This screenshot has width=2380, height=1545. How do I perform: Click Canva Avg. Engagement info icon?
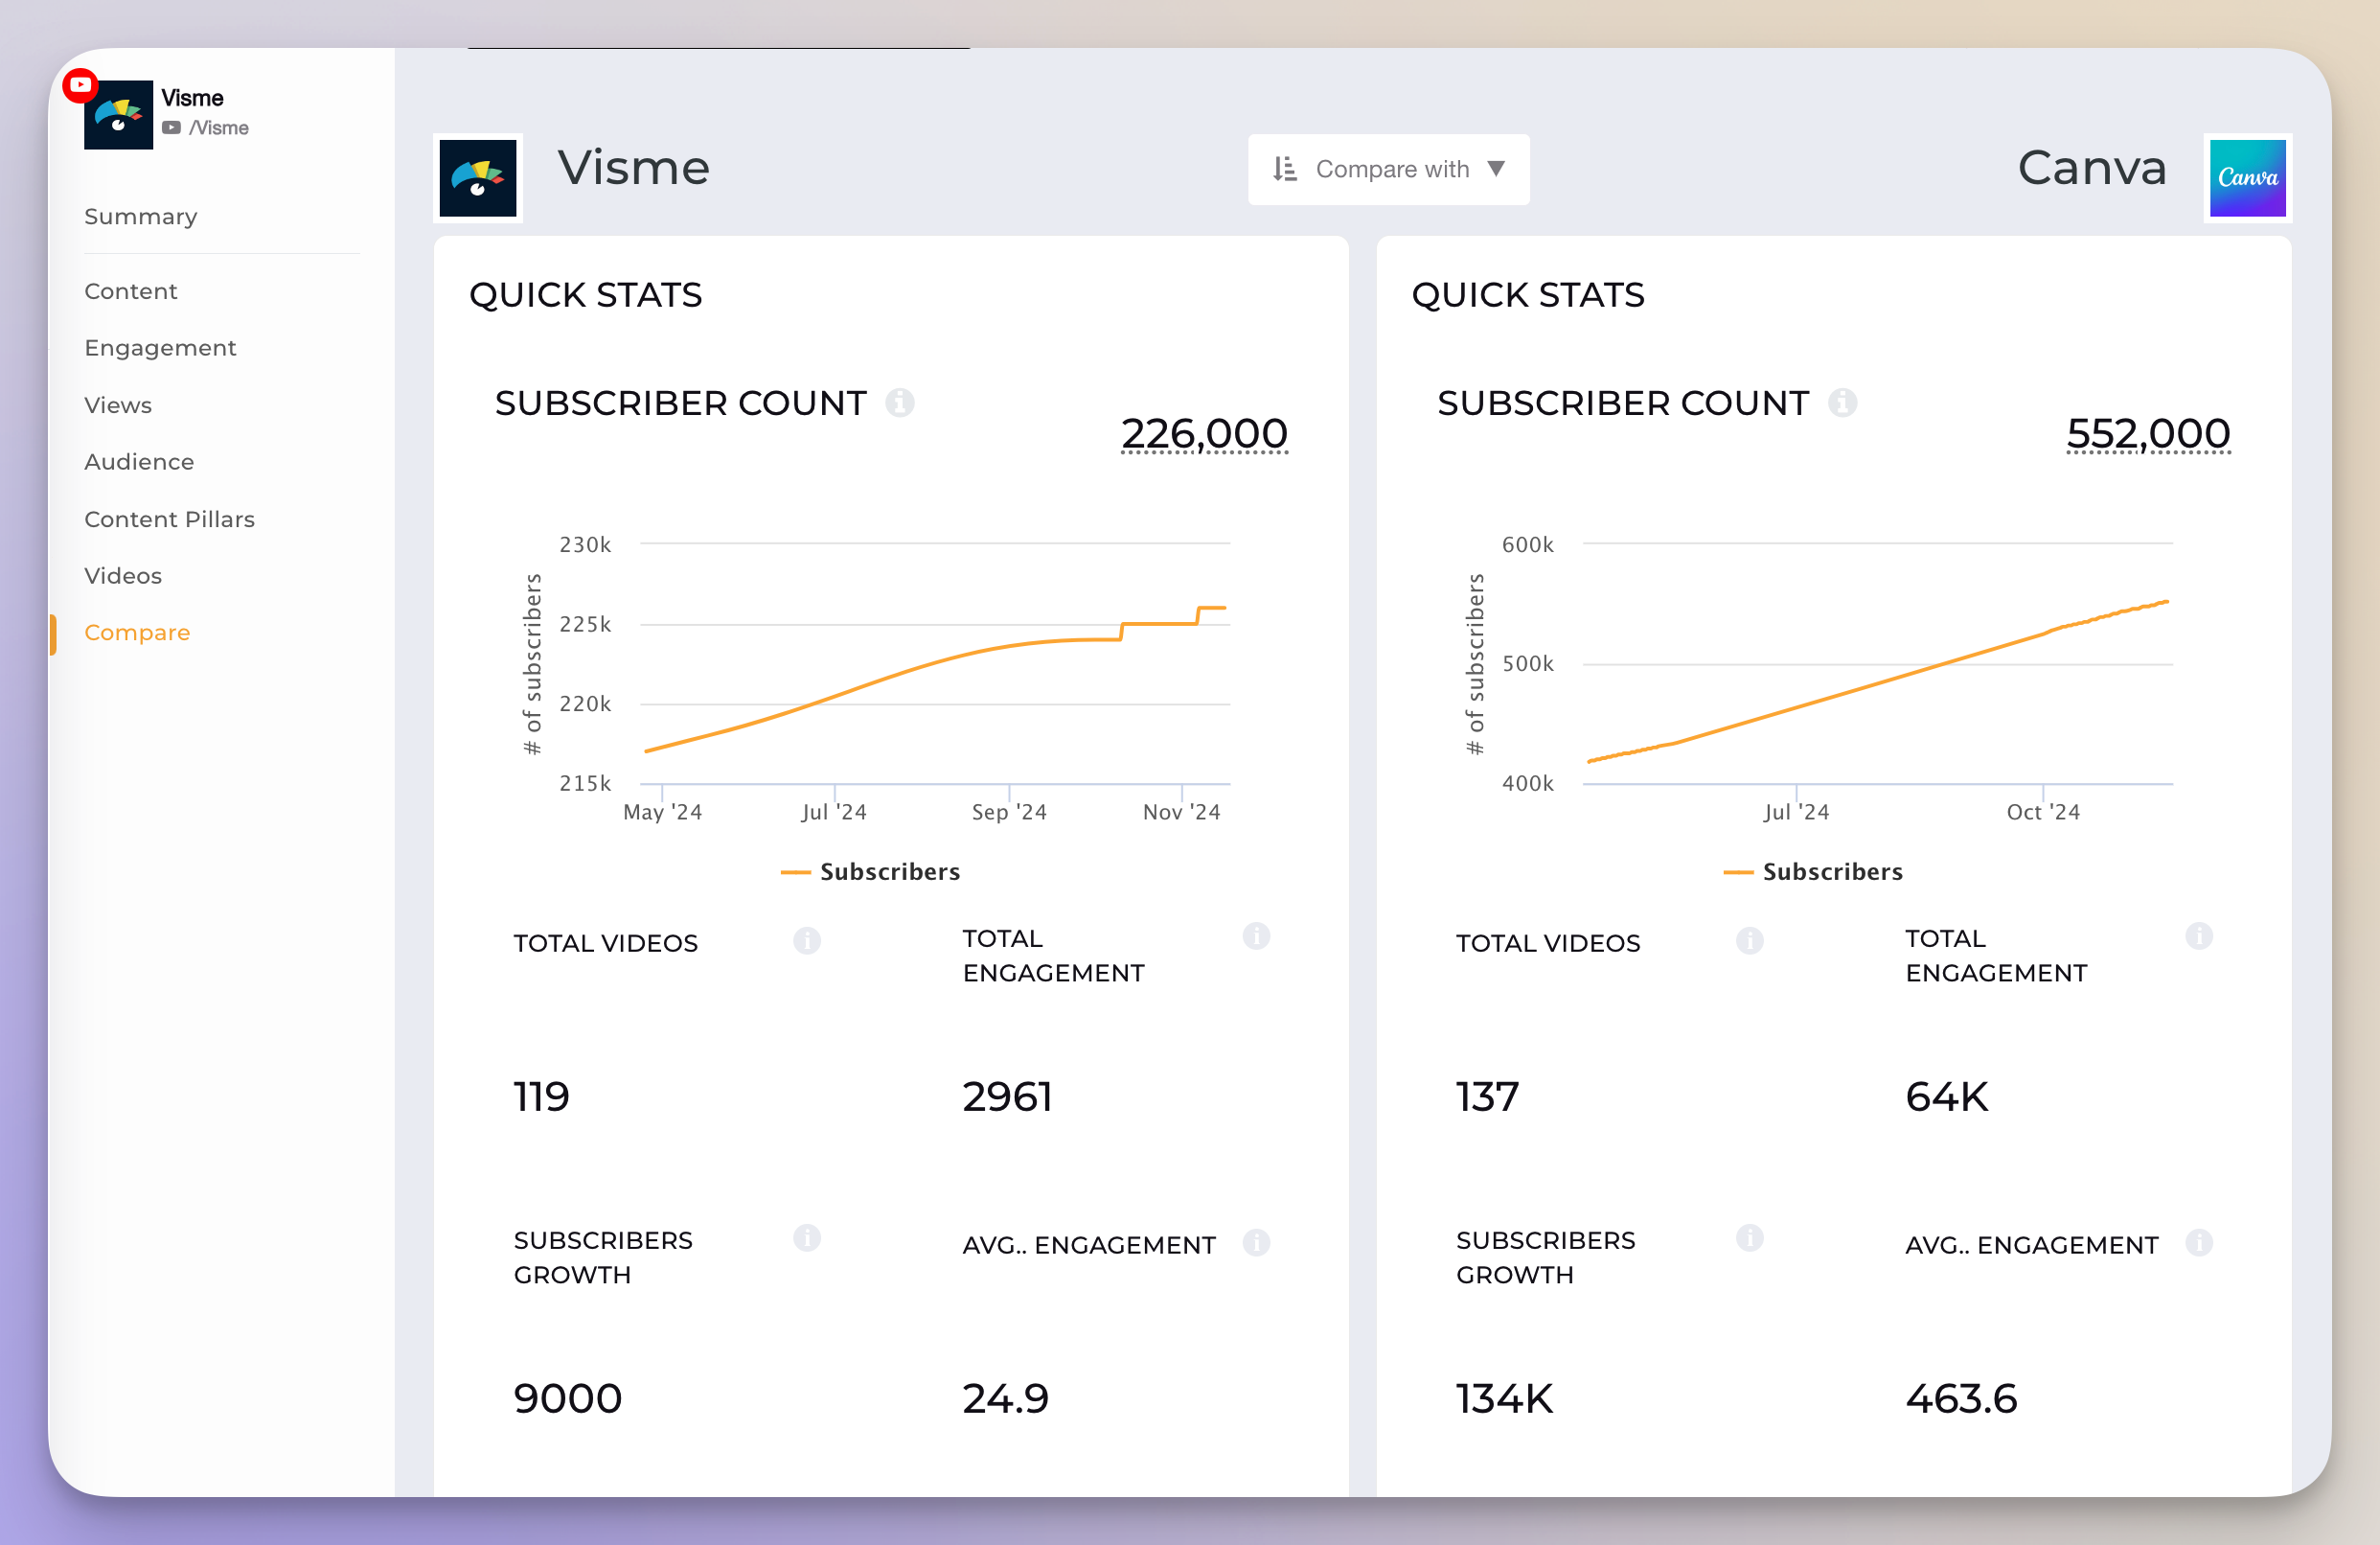[2199, 1243]
